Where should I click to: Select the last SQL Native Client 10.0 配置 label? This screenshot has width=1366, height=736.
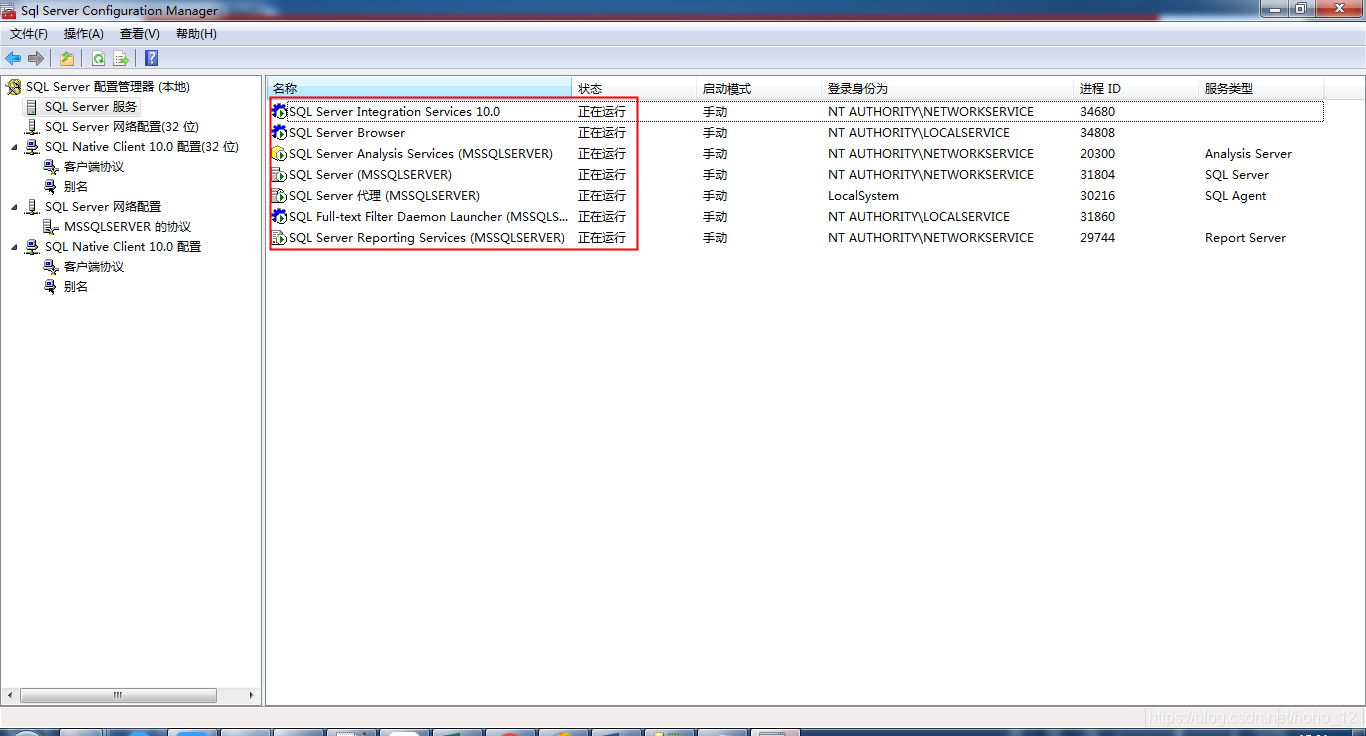coord(123,247)
